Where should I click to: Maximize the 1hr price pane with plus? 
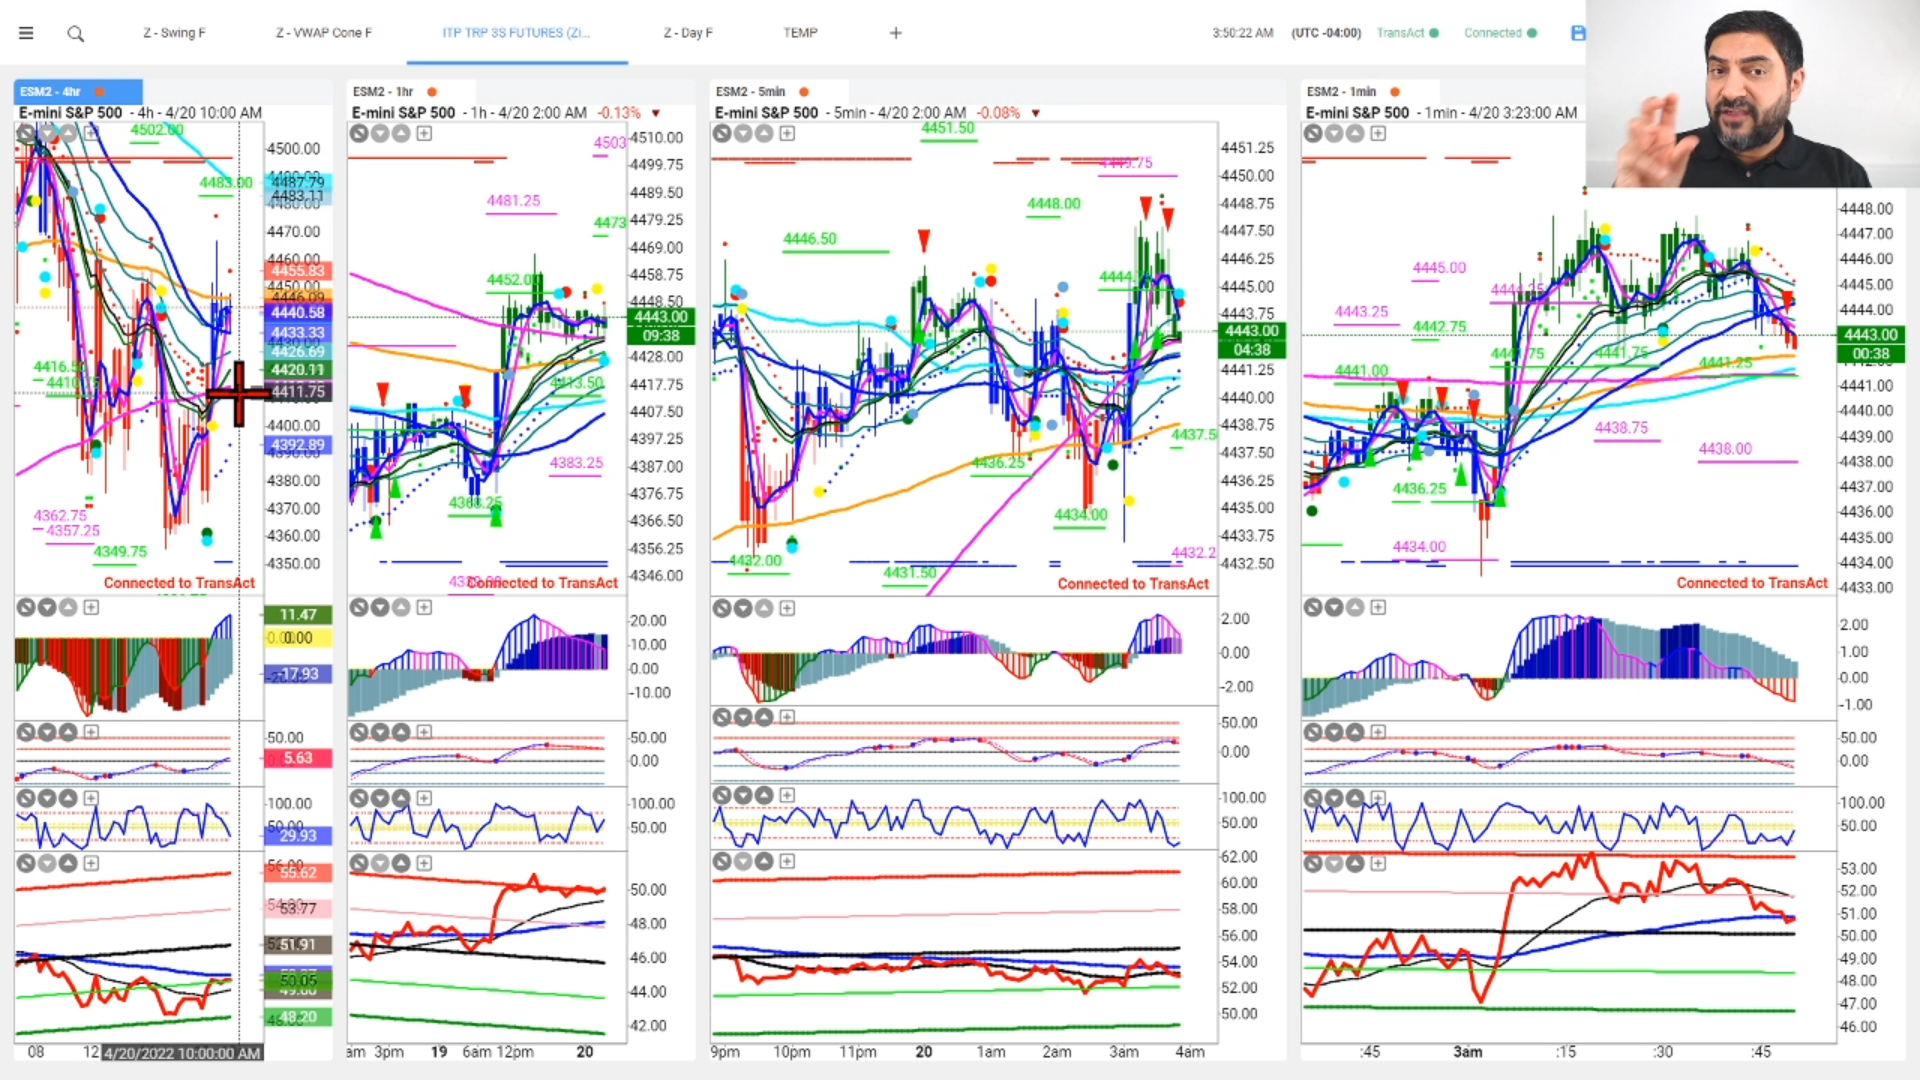coord(424,133)
